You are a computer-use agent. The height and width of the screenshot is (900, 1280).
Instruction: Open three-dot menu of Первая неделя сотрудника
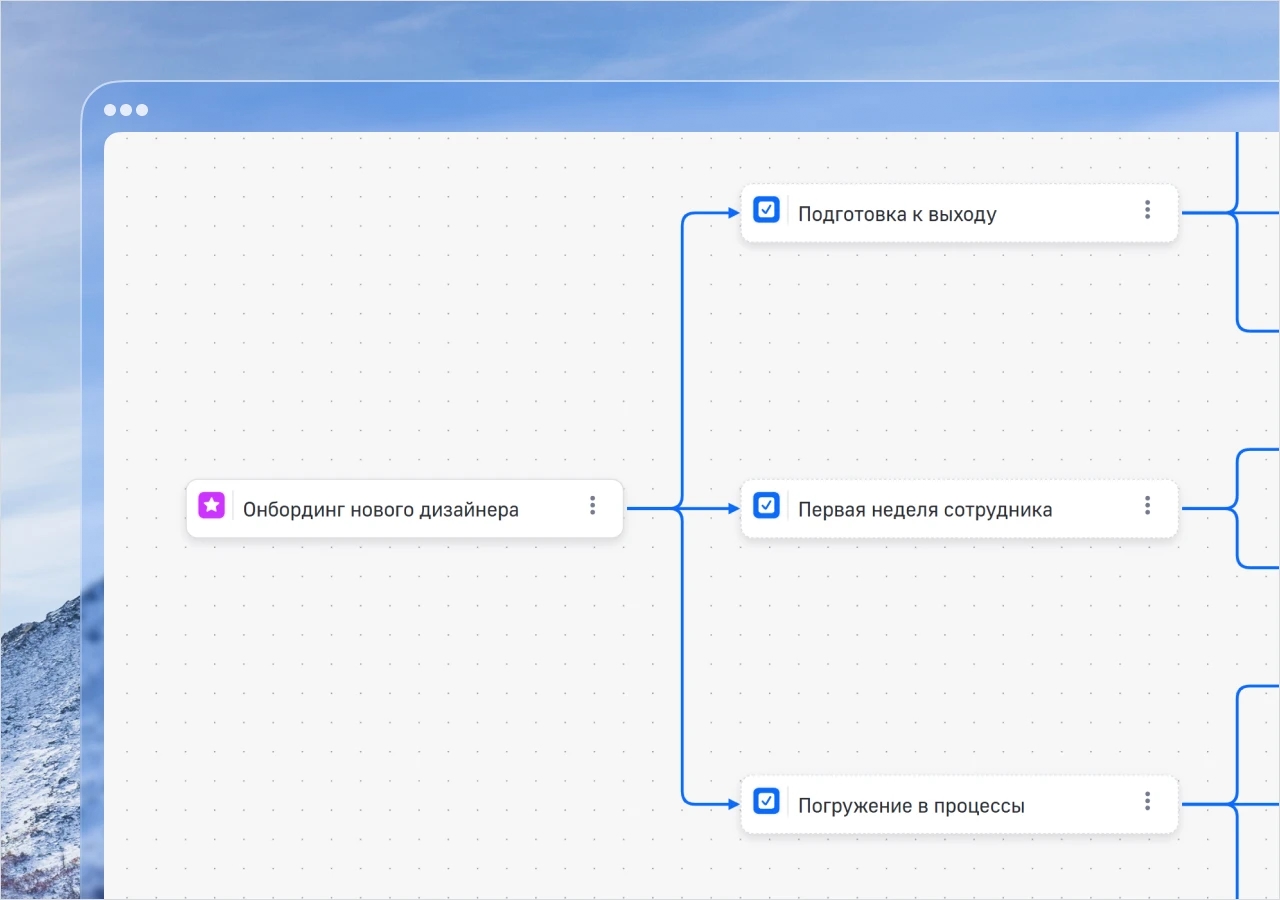[1147, 506]
